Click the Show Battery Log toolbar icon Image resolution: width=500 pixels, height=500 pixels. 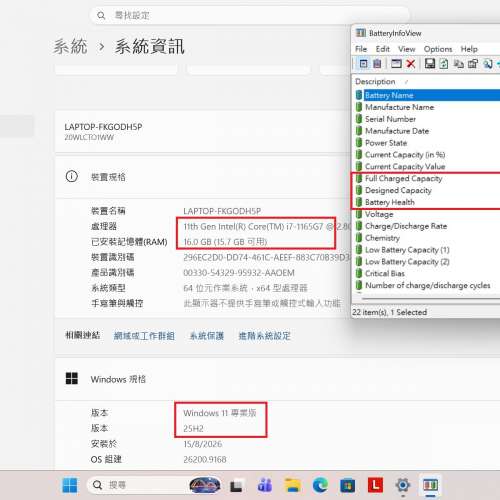[377, 63]
